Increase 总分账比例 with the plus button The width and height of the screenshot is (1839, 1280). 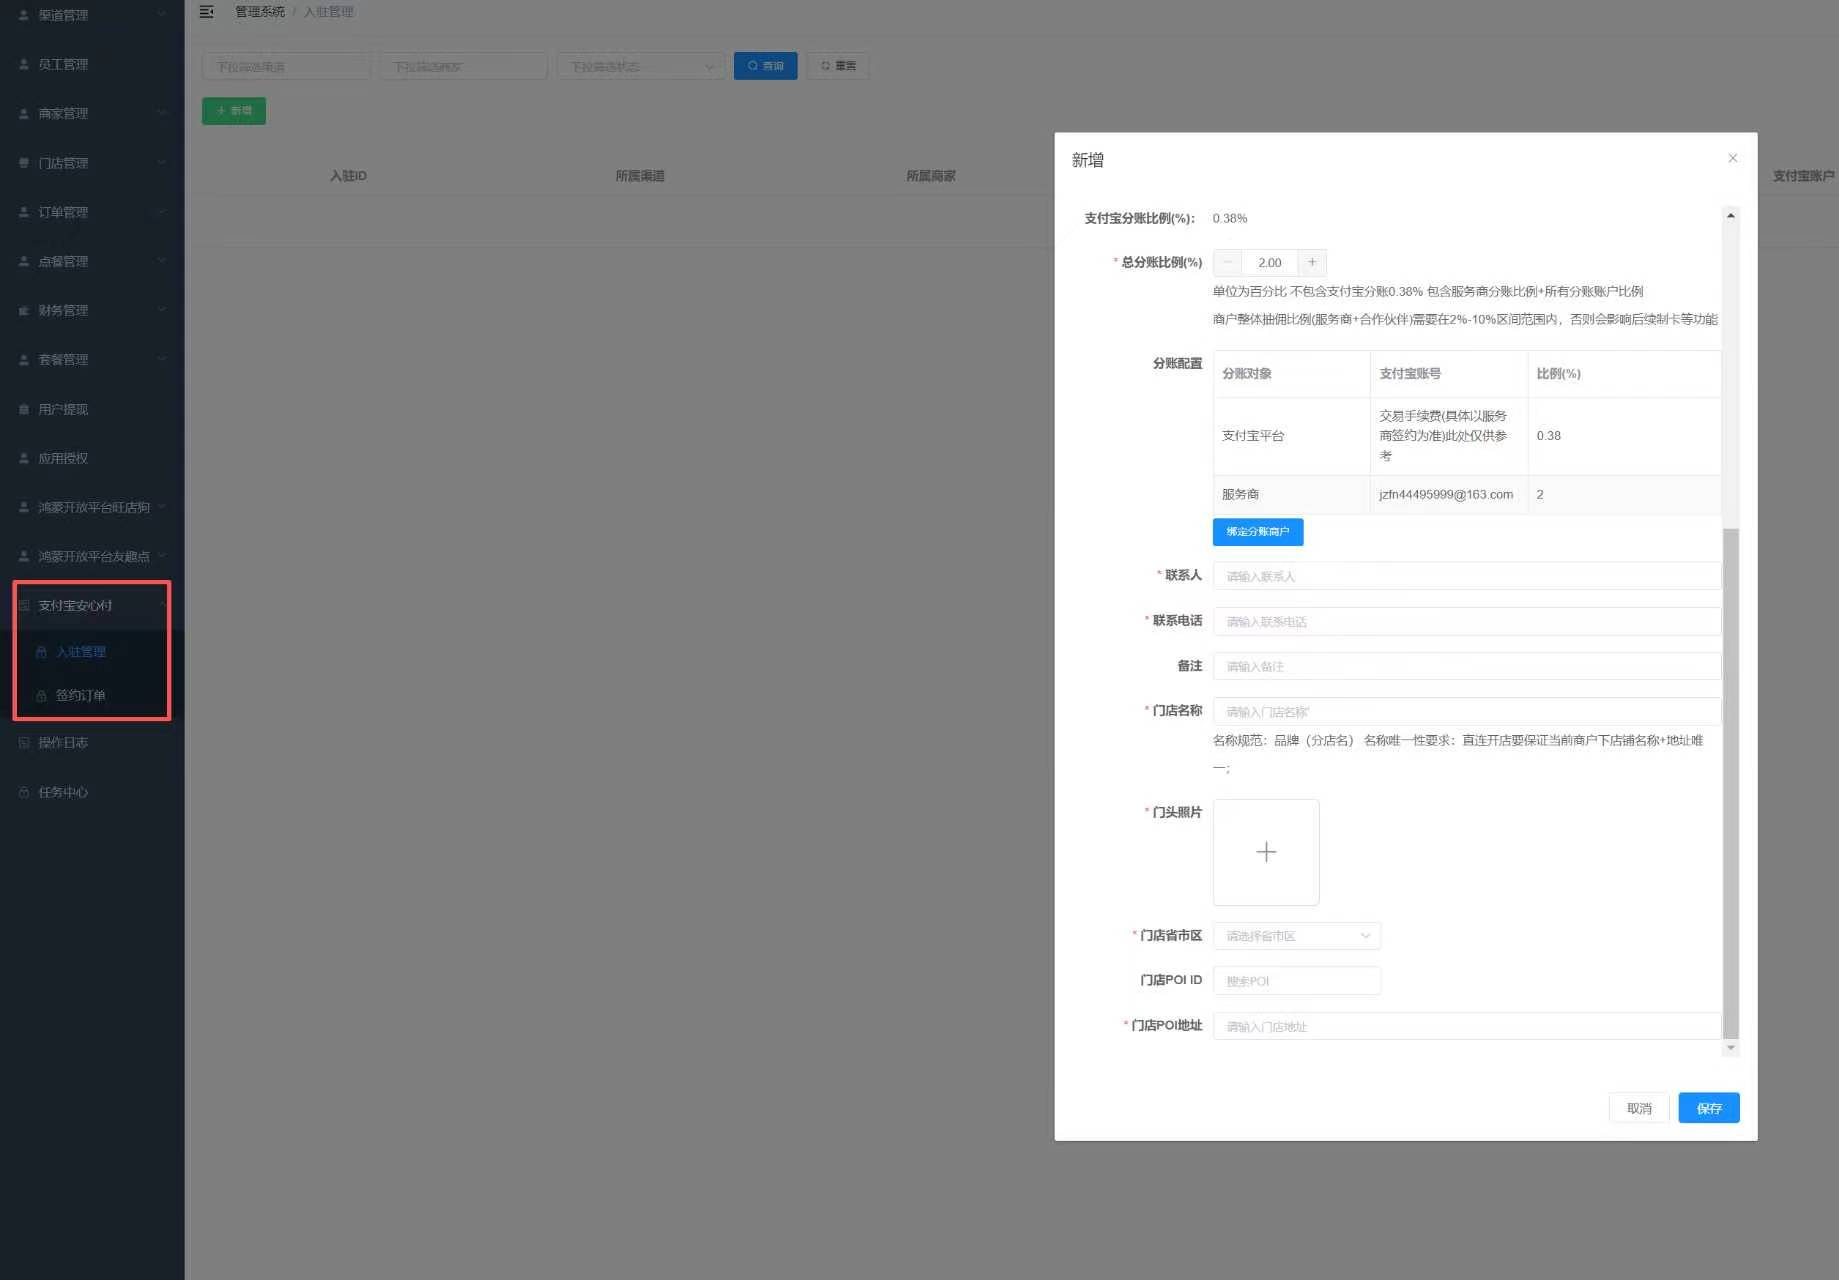click(x=1312, y=262)
